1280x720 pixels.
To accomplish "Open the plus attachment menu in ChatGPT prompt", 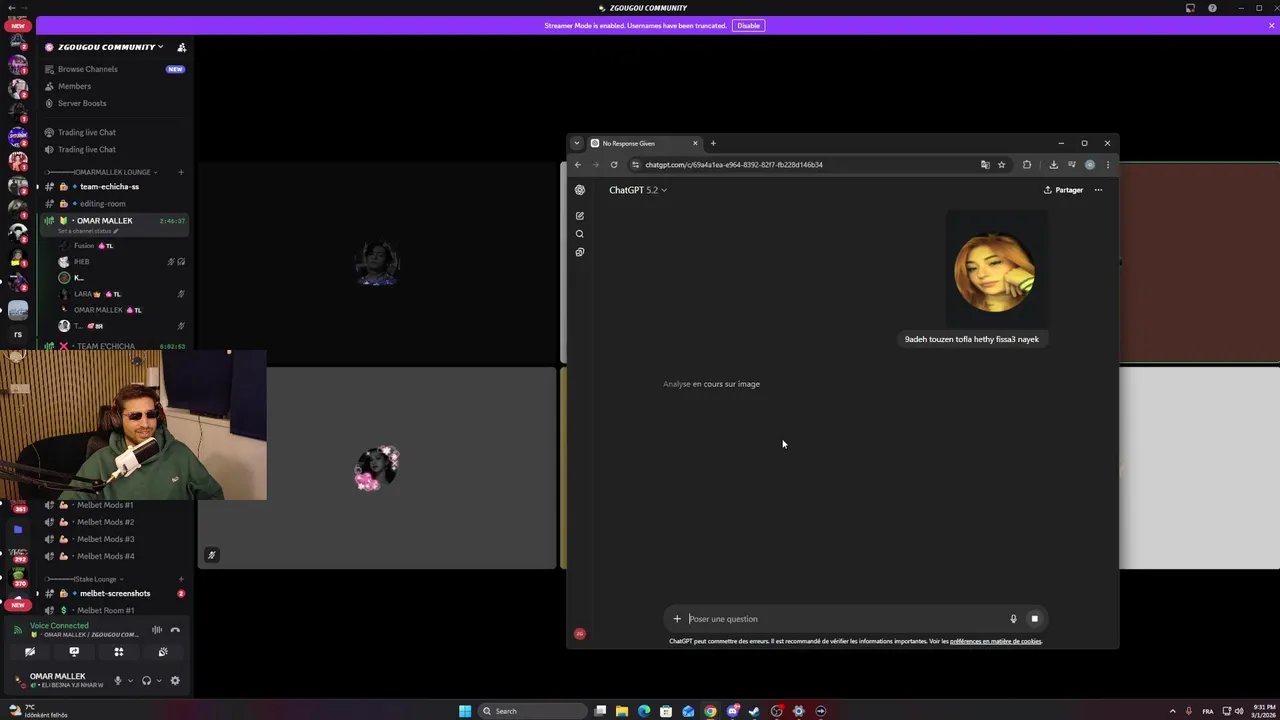I will (x=677, y=619).
